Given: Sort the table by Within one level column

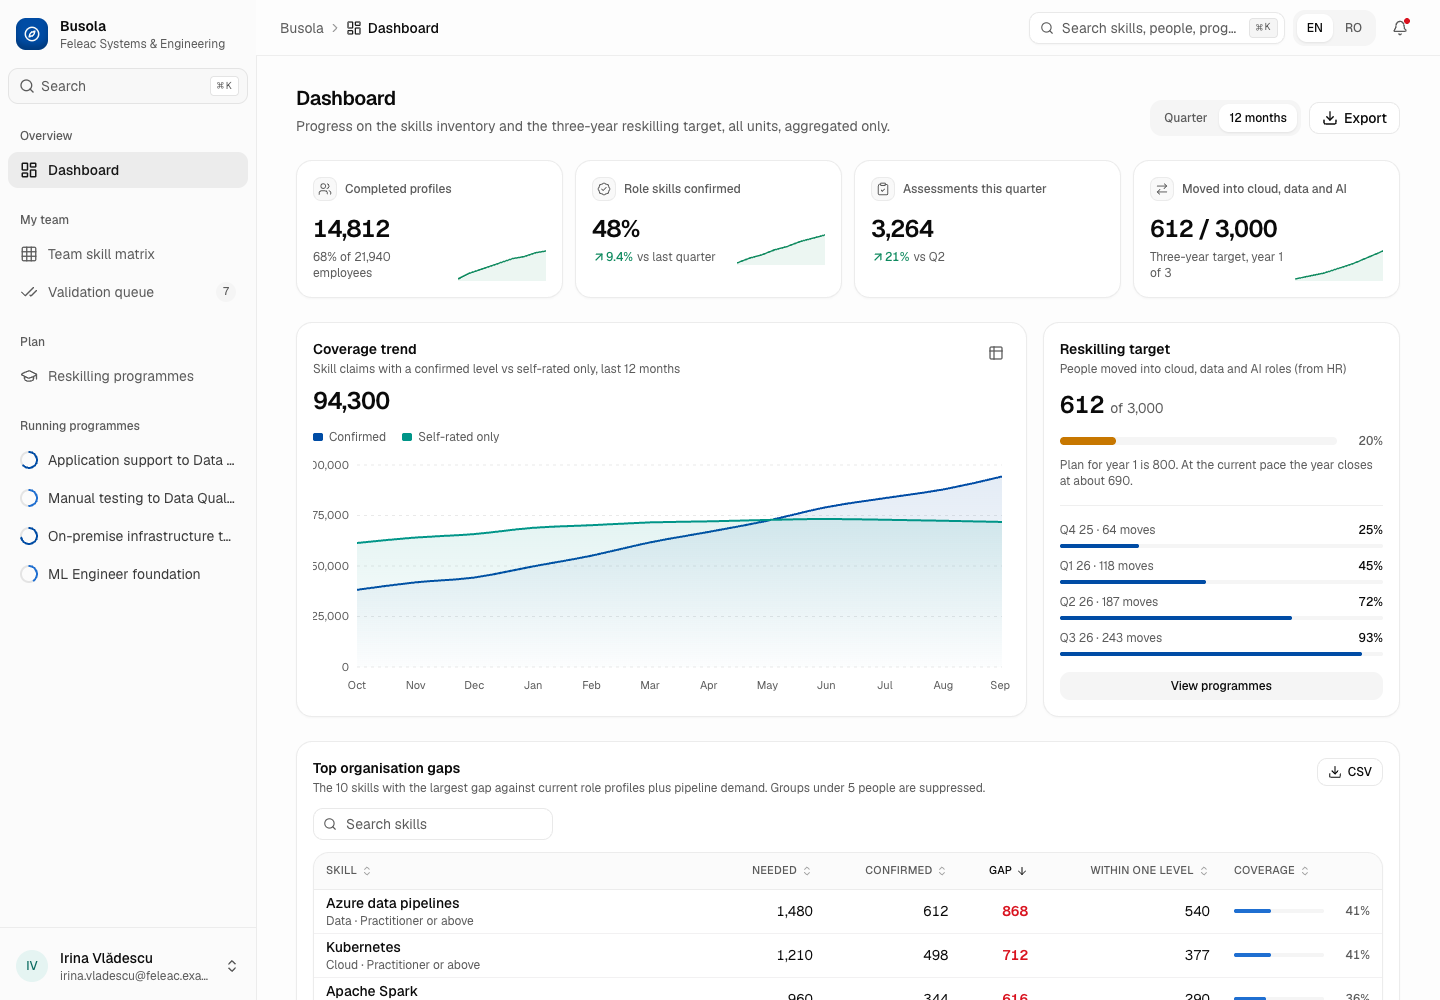Looking at the screenshot, I should (x=1149, y=871).
